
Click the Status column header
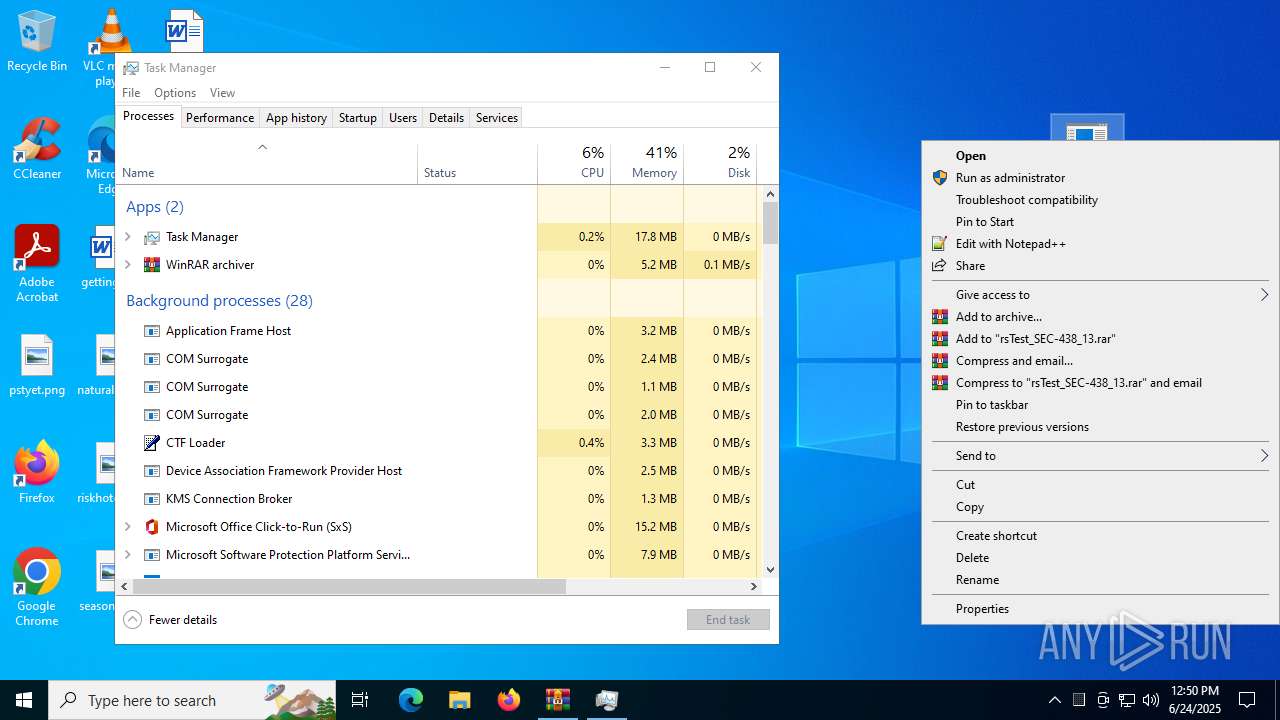coord(477,163)
